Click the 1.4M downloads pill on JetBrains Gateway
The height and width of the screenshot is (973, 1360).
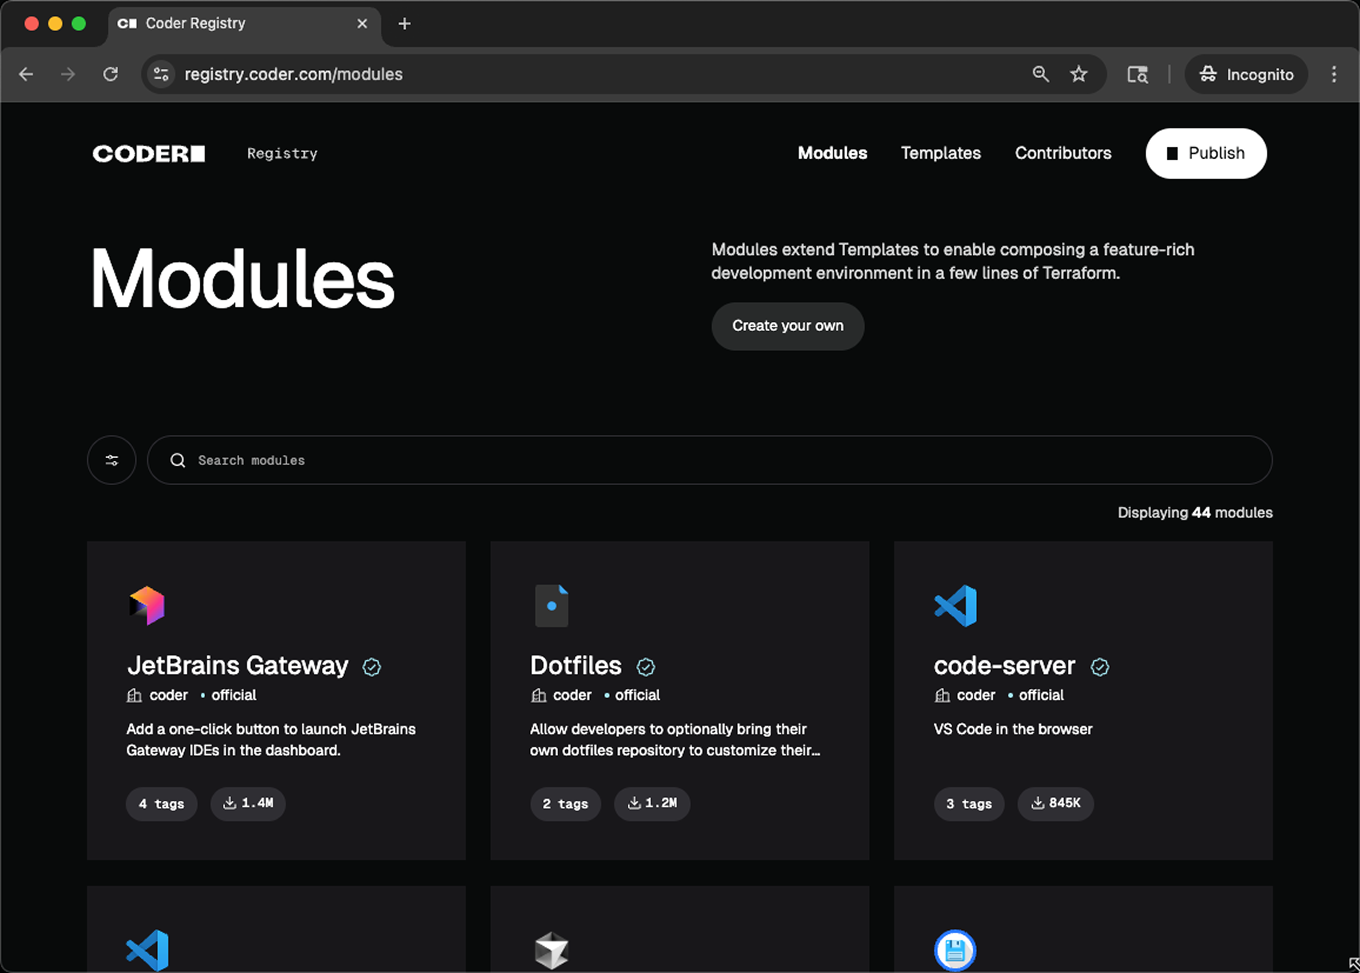click(x=248, y=803)
